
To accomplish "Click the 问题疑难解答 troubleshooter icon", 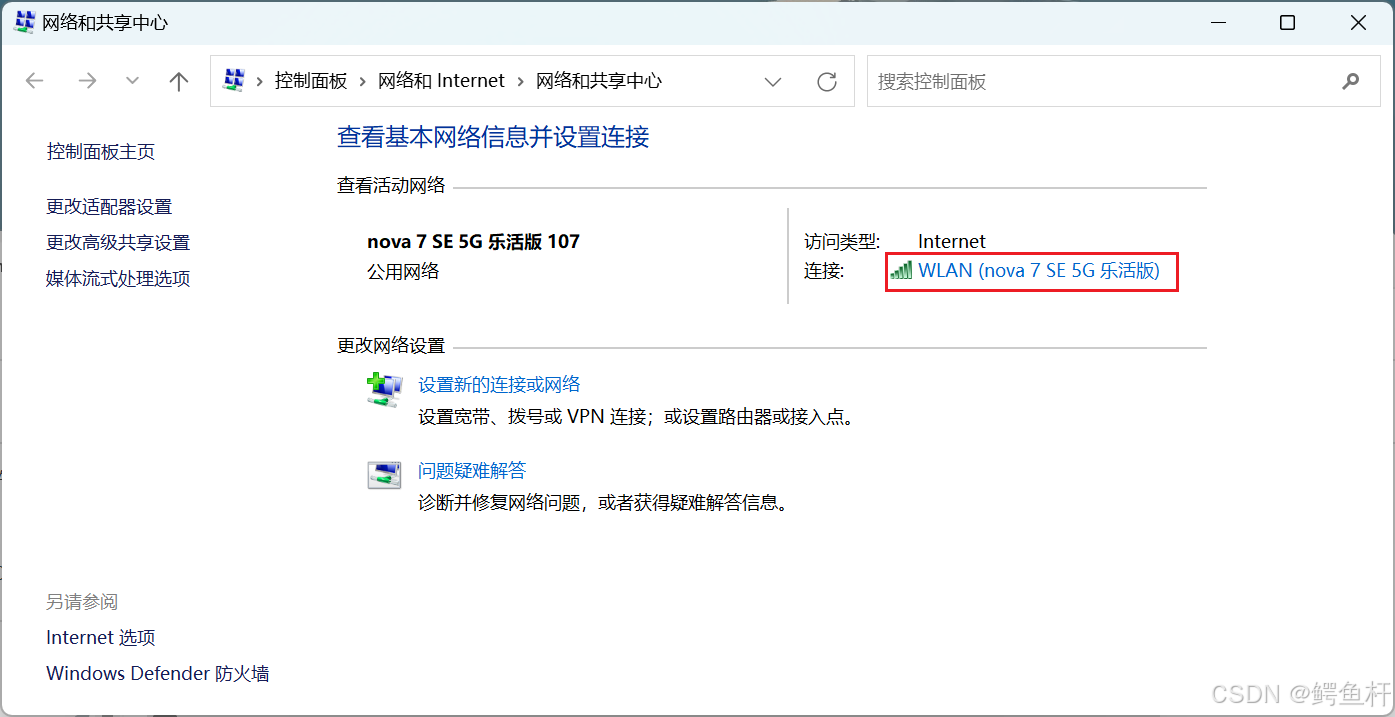I will tap(384, 475).
